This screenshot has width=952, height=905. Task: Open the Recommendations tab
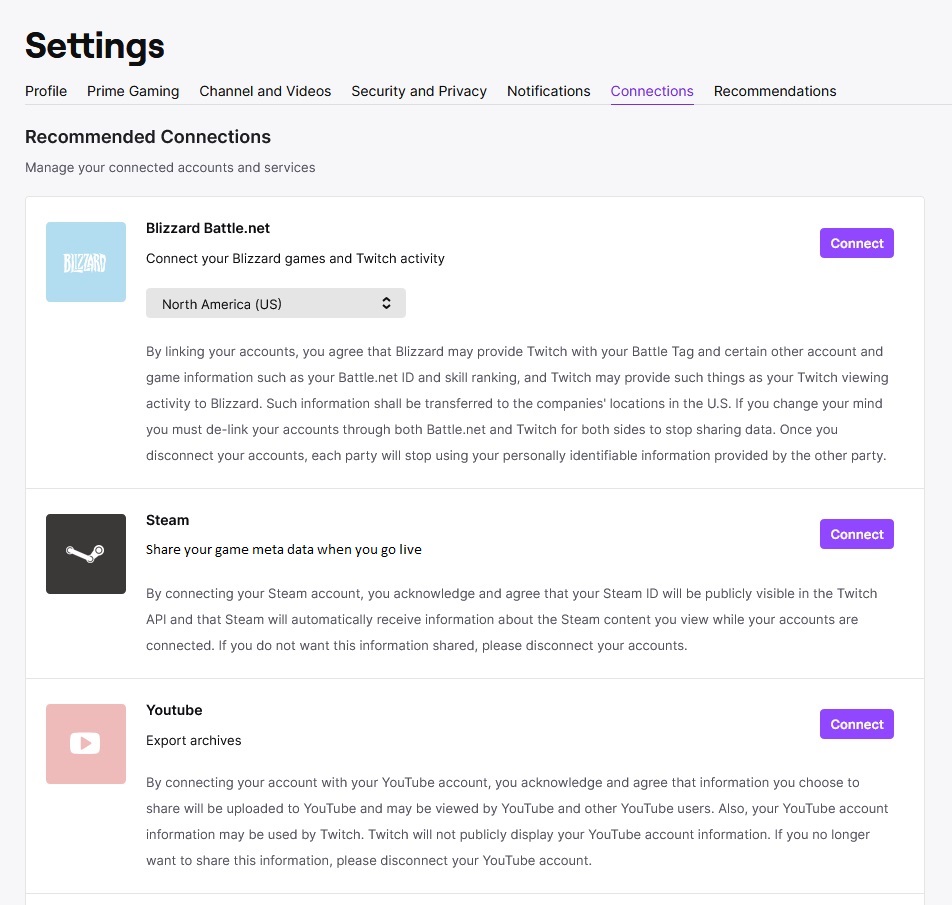[x=775, y=91]
